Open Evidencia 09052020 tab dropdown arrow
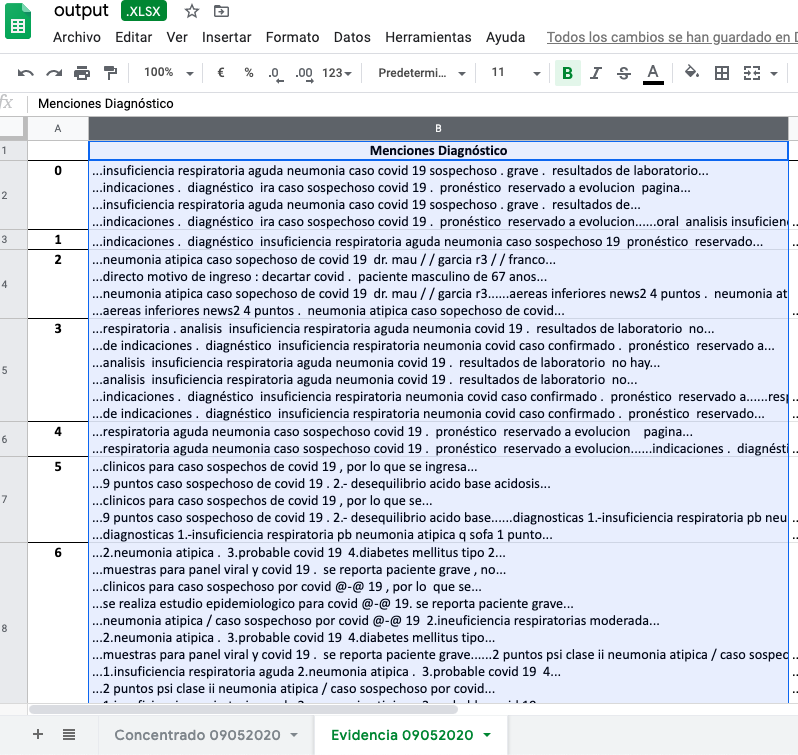 click(x=487, y=735)
